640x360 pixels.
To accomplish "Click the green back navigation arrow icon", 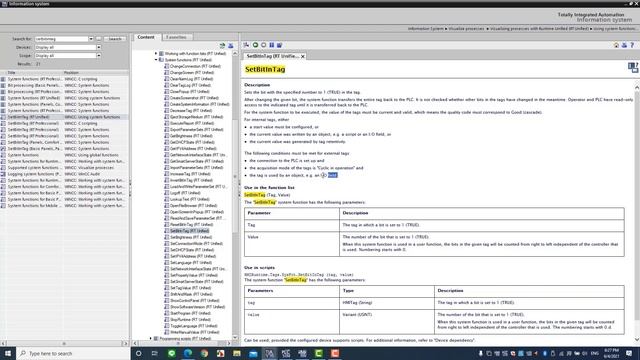I will [256, 45].
